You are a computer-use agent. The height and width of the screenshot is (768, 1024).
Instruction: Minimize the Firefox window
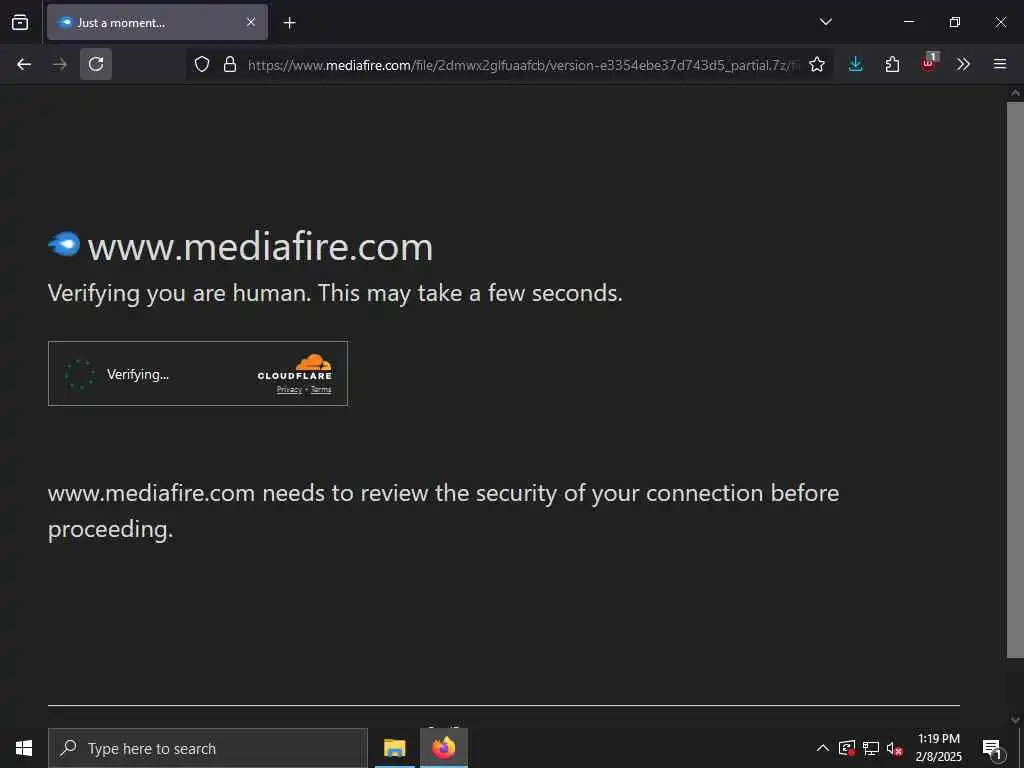(908, 22)
